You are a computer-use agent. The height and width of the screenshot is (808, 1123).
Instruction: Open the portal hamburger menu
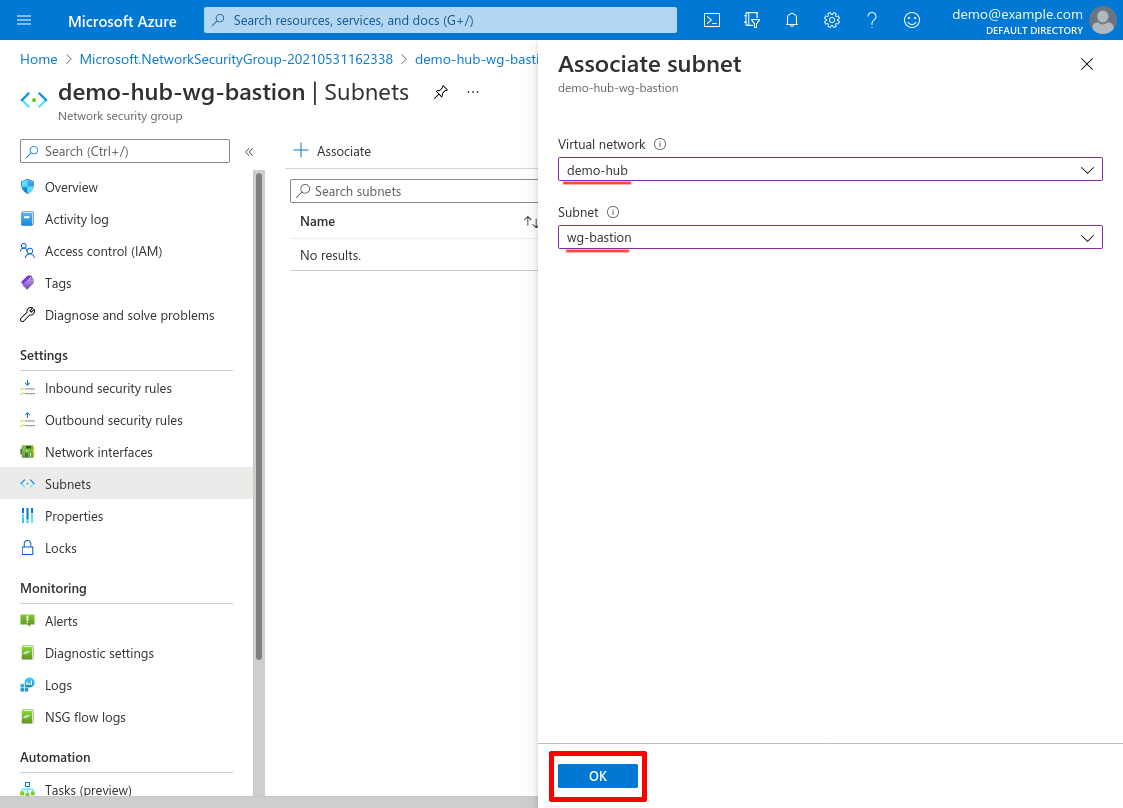tap(24, 20)
